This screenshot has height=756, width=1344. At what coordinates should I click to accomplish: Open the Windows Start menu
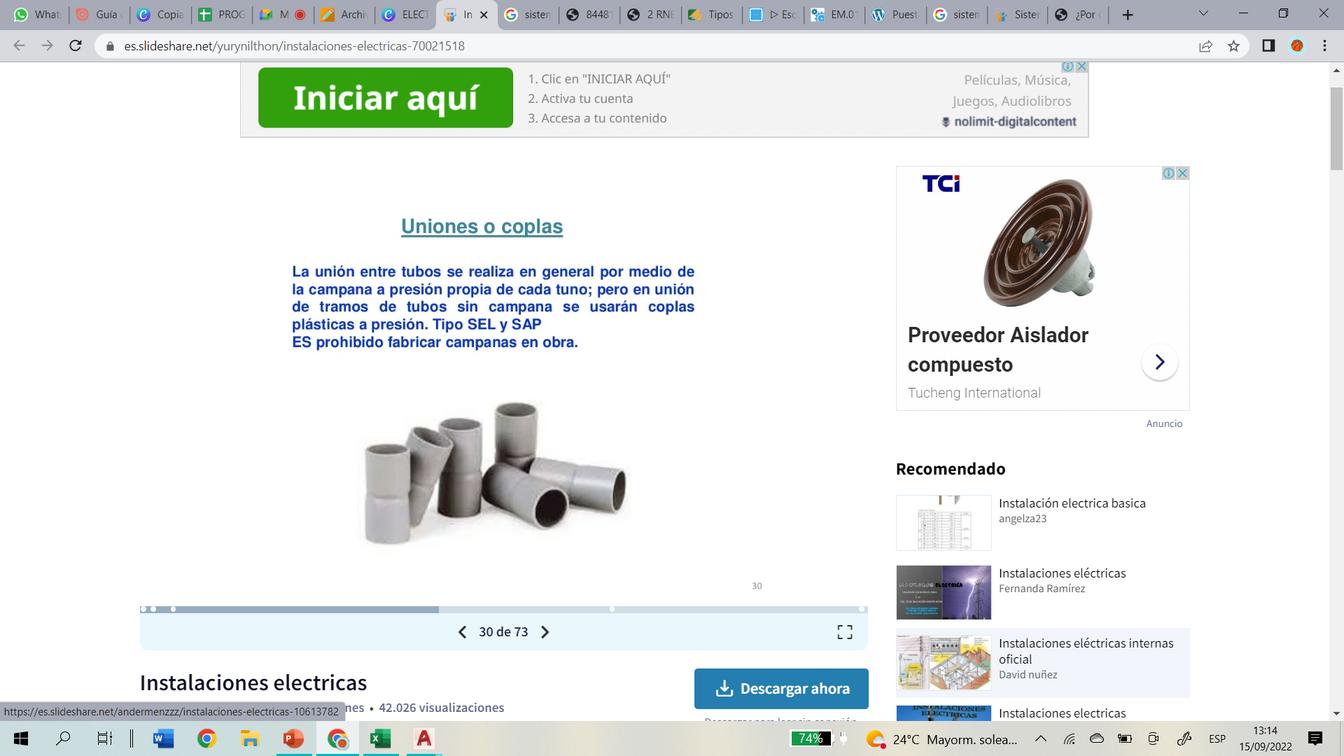point(20,739)
